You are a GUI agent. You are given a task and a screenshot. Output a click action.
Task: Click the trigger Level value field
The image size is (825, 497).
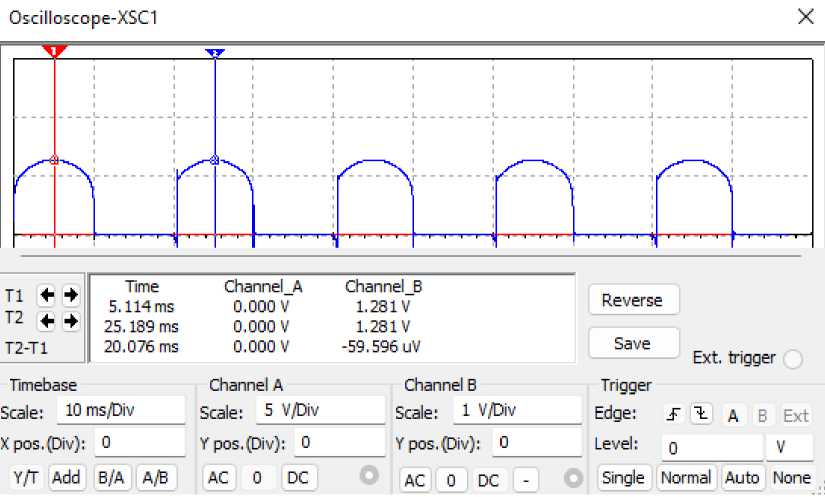tap(712, 448)
